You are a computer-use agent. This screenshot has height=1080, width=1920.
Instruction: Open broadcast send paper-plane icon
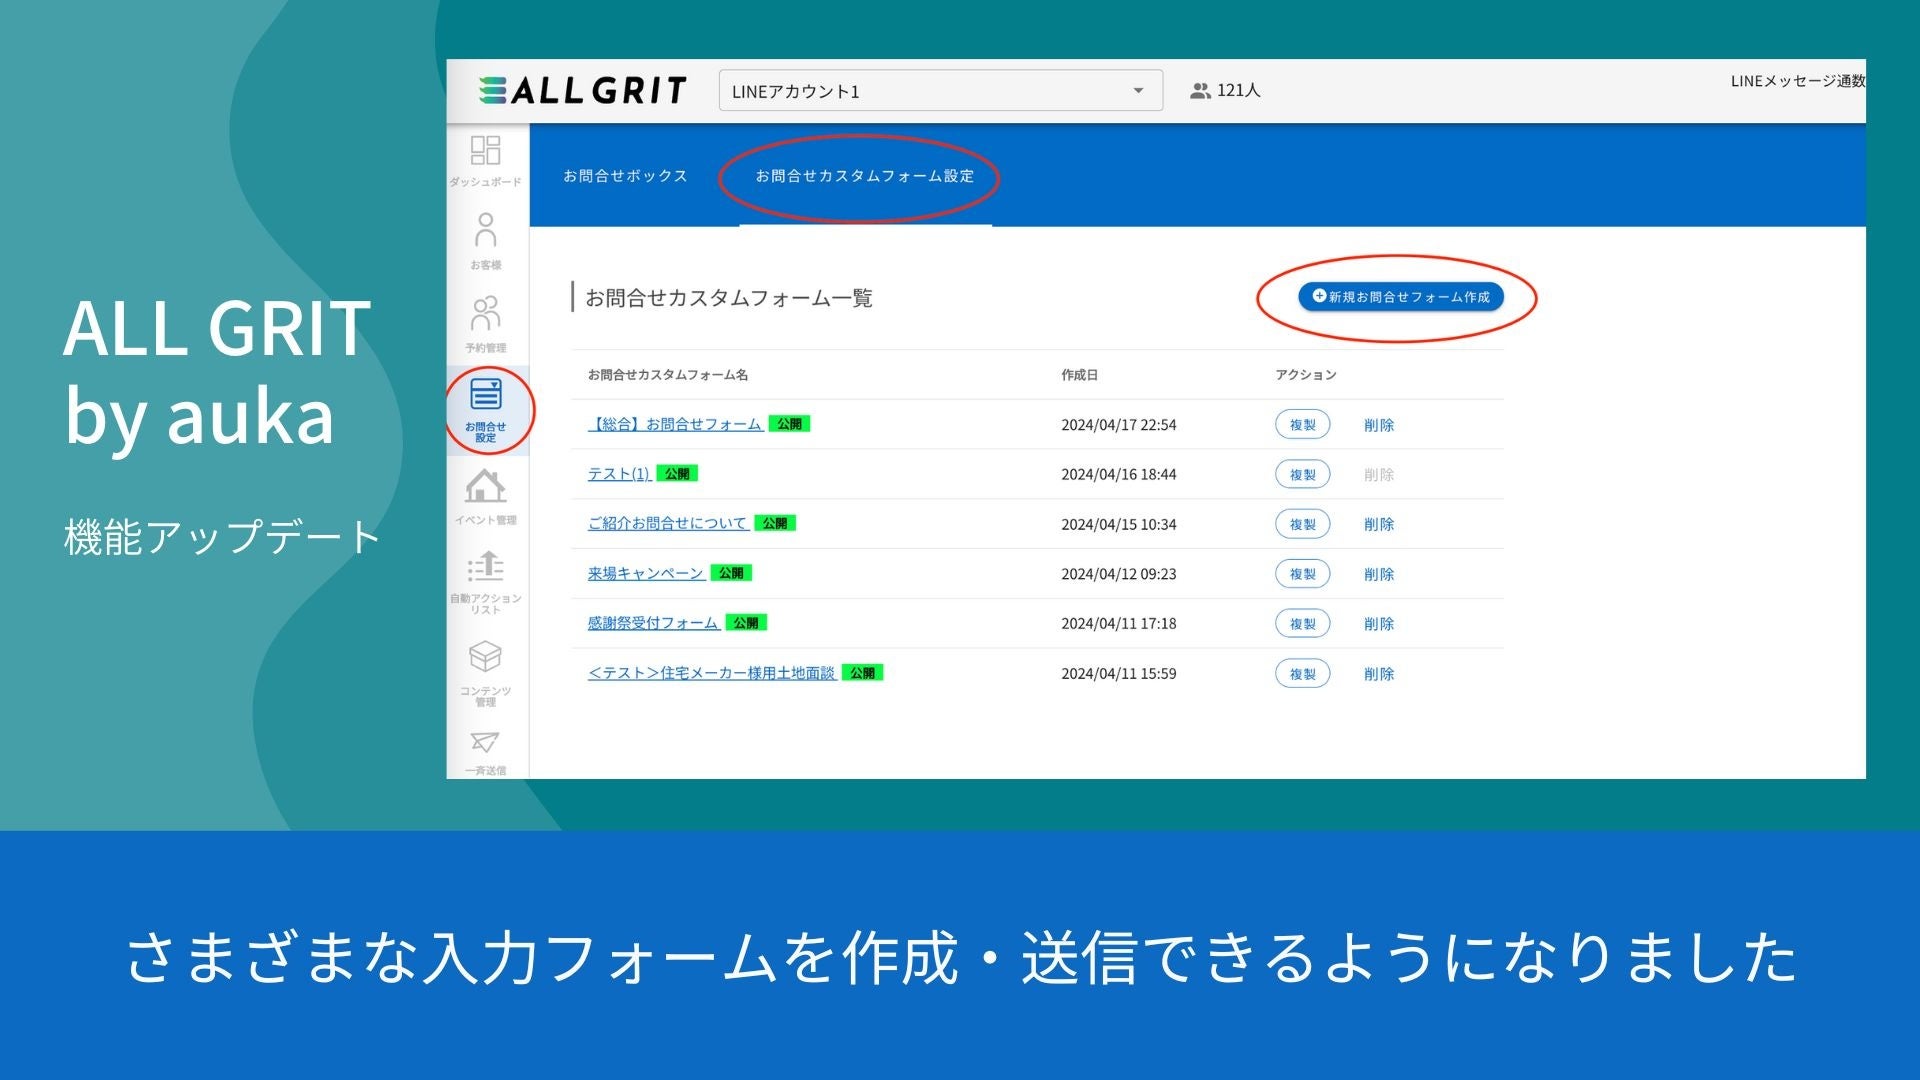(x=485, y=742)
